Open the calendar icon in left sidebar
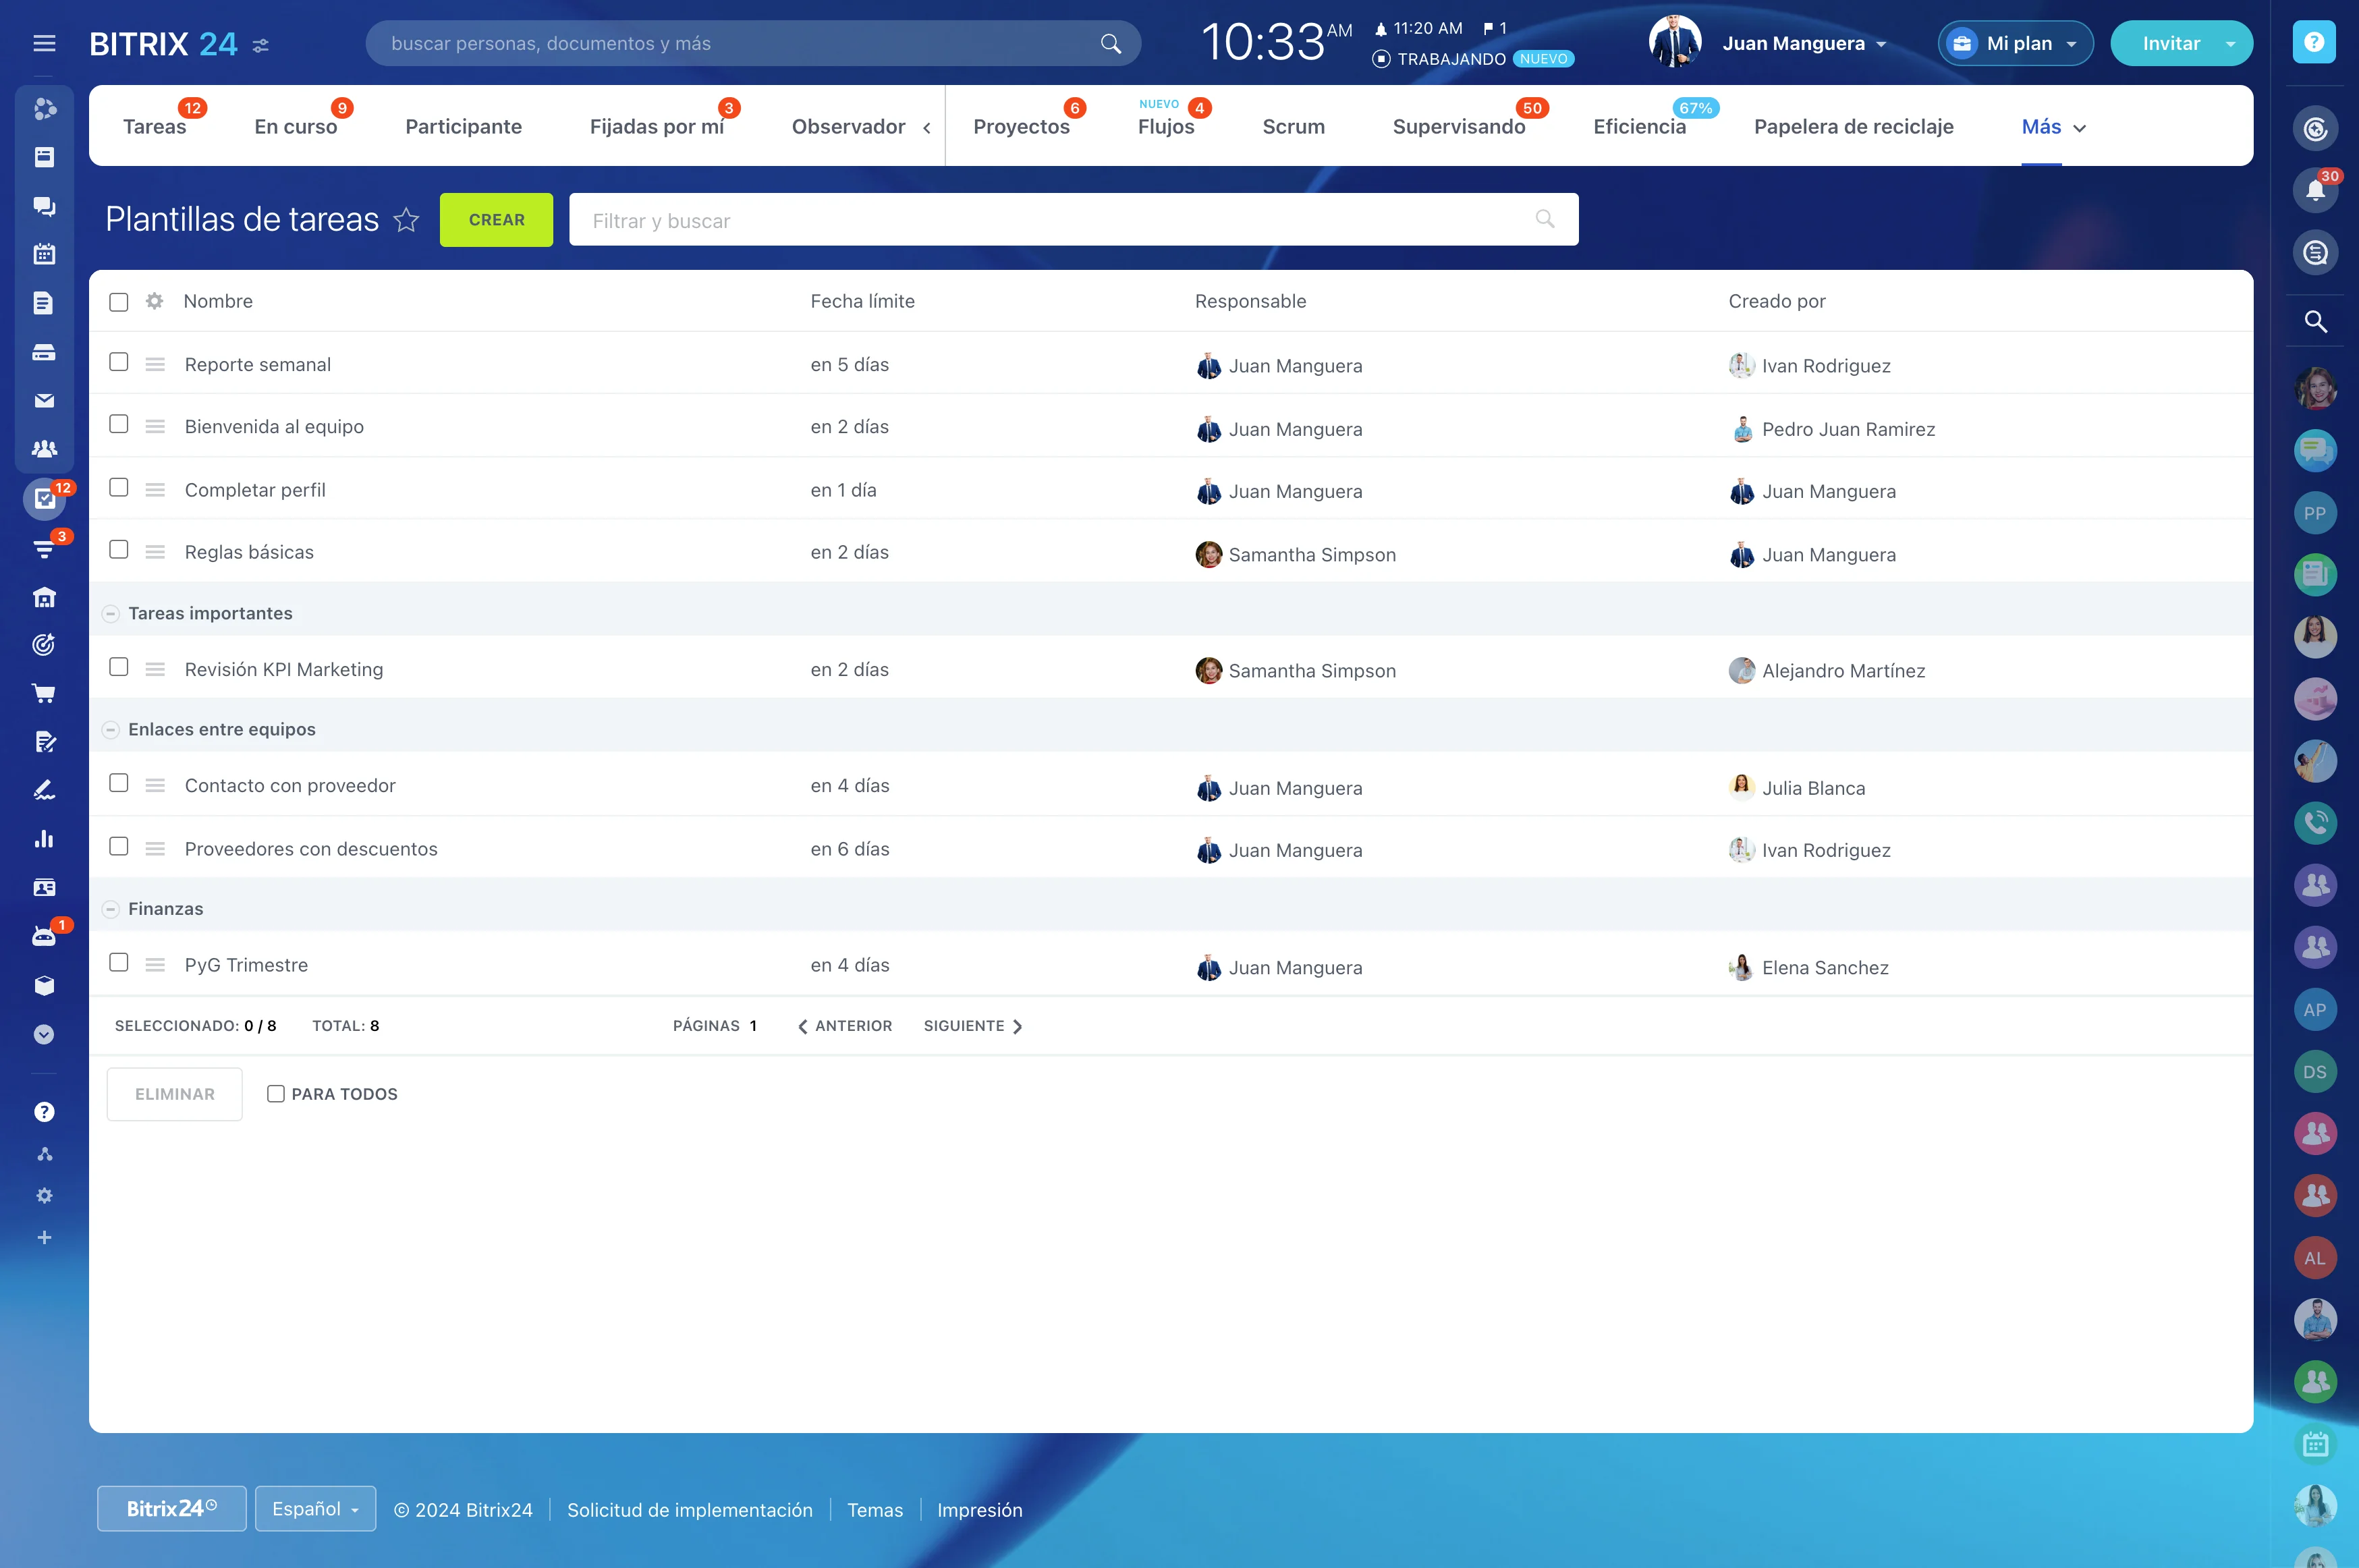 pos(44,254)
